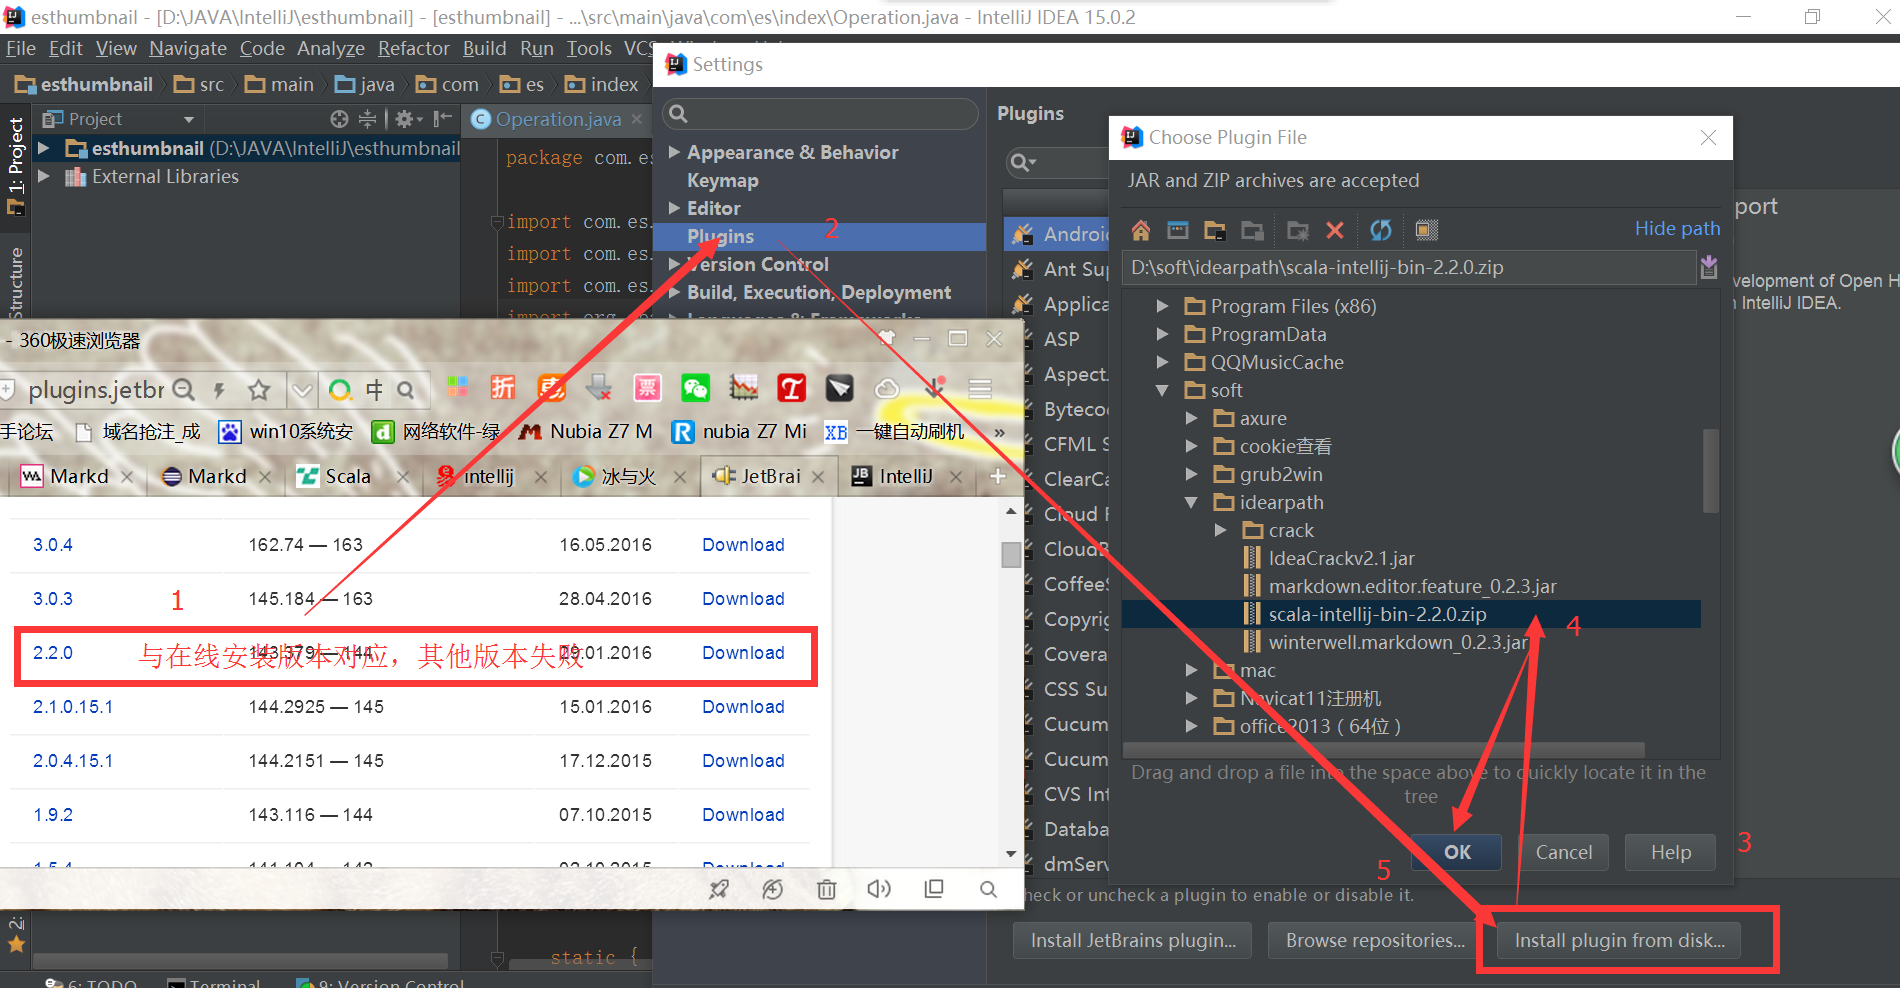This screenshot has width=1900, height=988.
Task: Switch to Scala browser tab
Action: [x=347, y=477]
